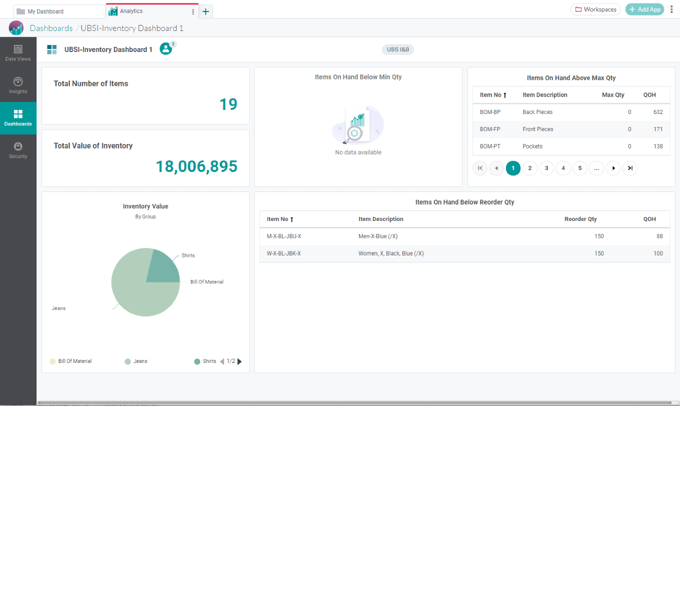Open more pages via the ellipsis button

pos(597,168)
